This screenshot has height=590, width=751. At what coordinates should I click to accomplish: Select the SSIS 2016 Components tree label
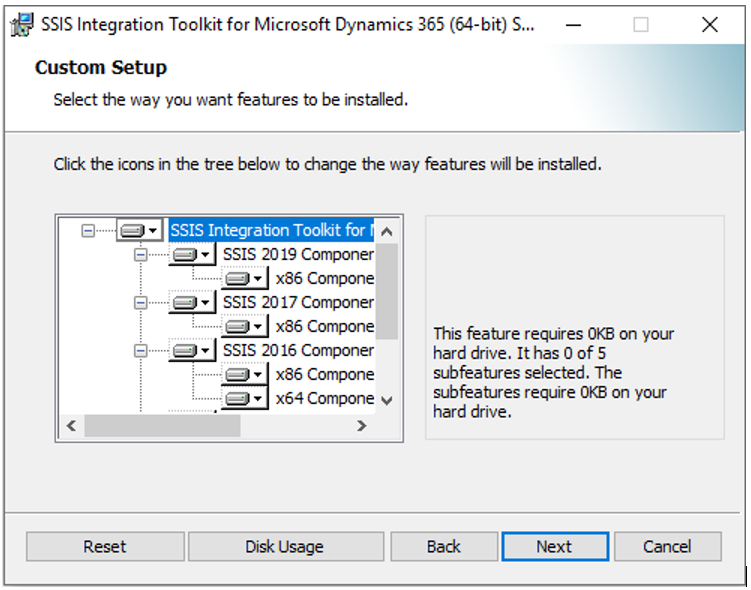click(x=298, y=350)
